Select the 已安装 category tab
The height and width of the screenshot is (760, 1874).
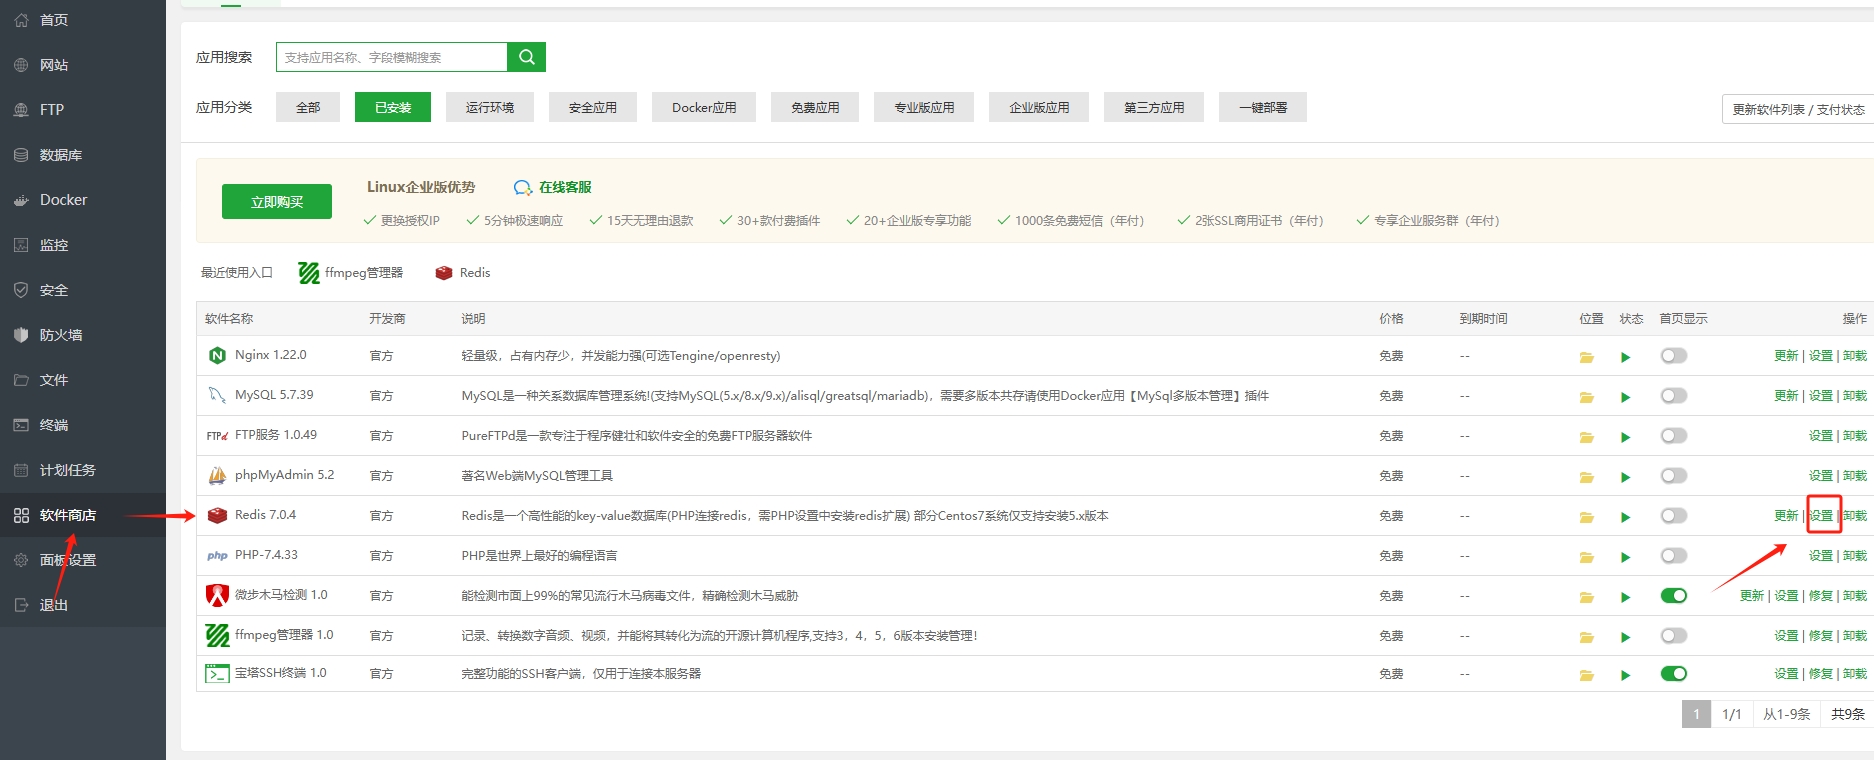(393, 107)
